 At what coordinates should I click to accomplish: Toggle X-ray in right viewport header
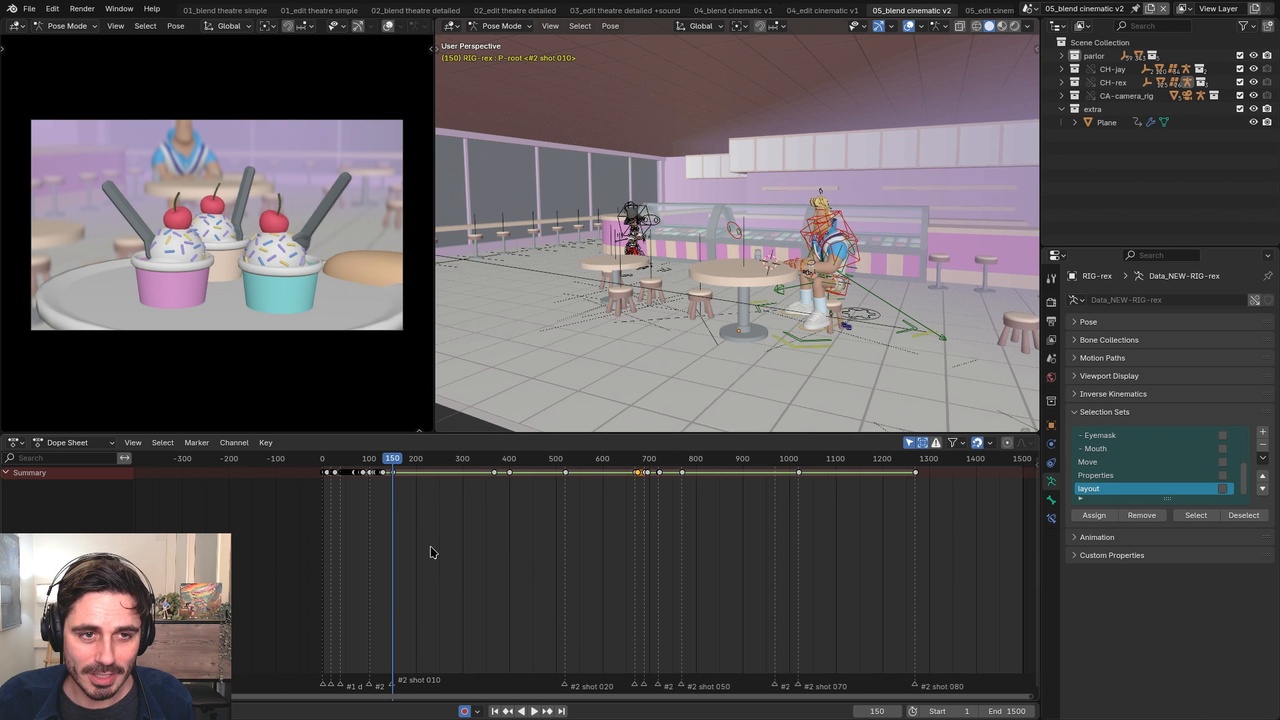(x=960, y=26)
